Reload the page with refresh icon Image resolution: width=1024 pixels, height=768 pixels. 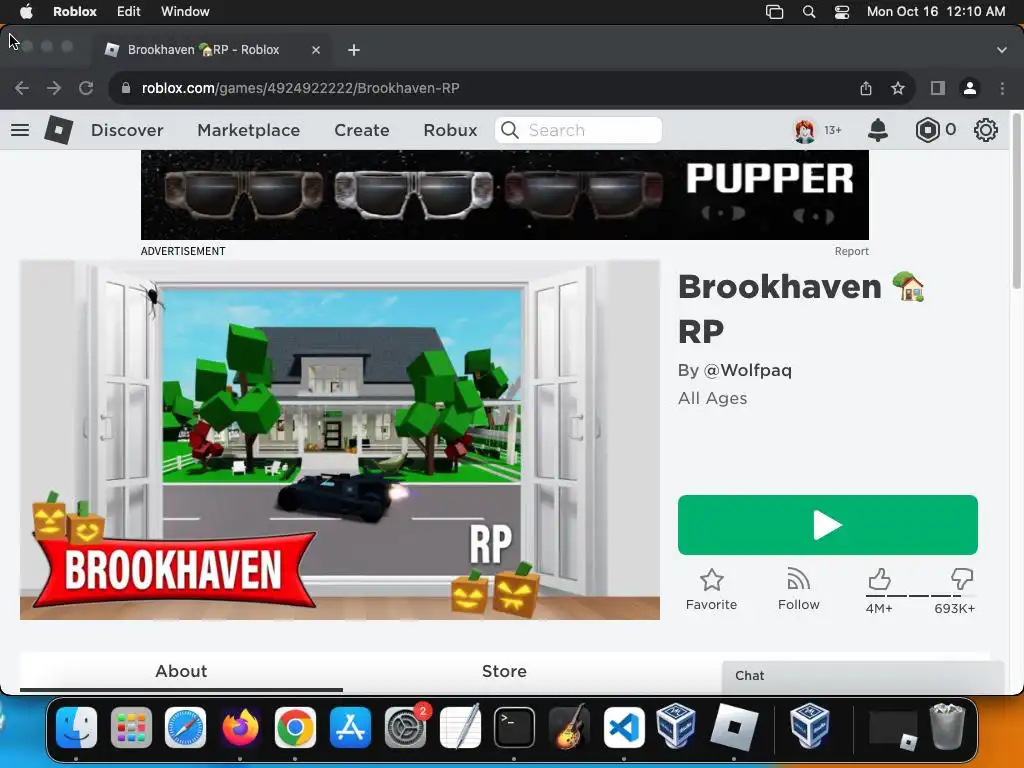pyautogui.click(x=86, y=88)
